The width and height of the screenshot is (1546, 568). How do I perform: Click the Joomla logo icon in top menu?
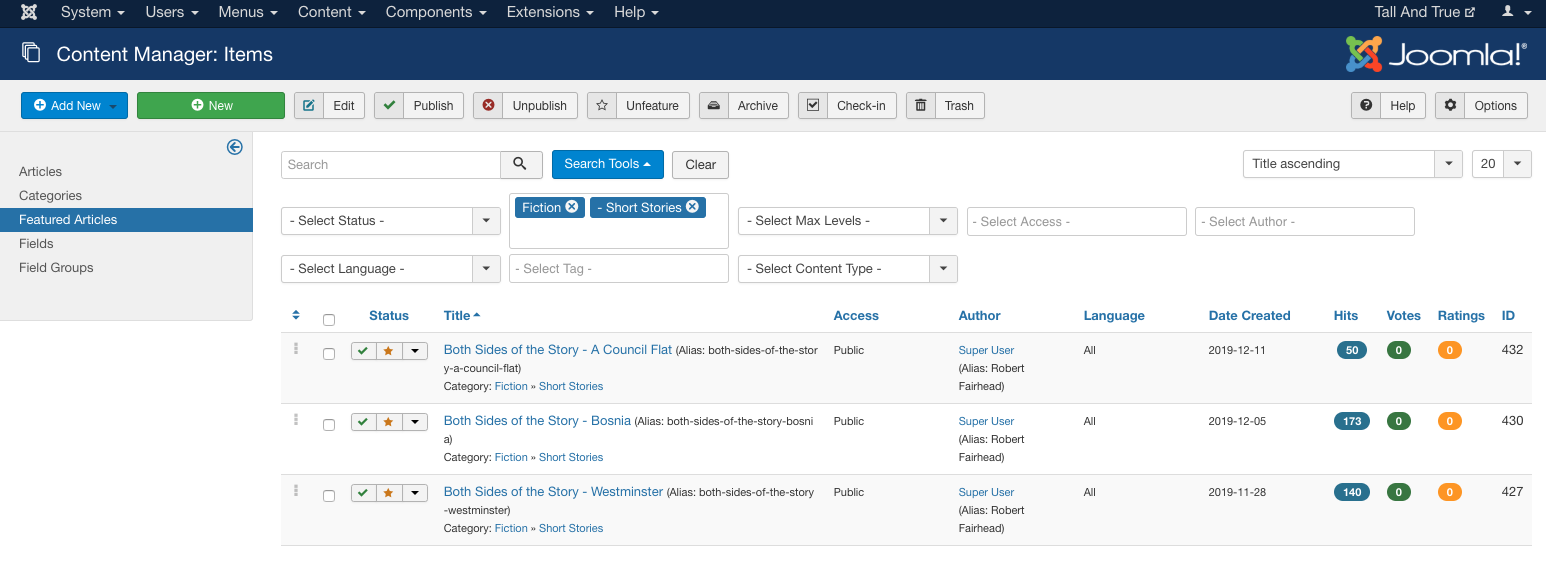tap(29, 12)
